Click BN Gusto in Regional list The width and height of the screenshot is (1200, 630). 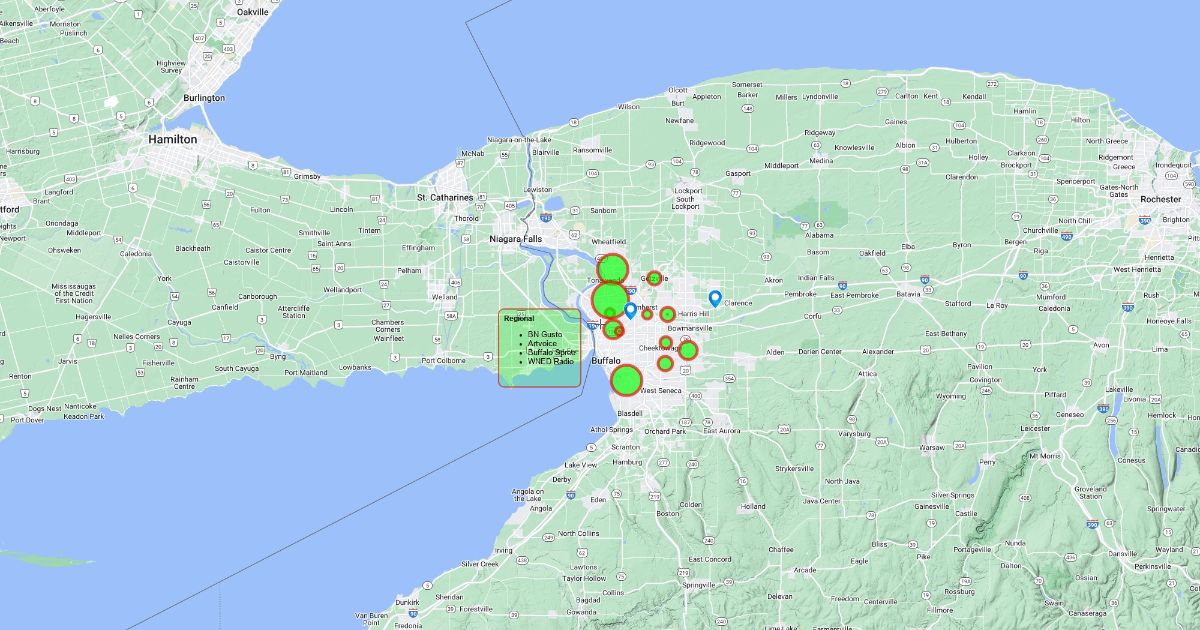pyautogui.click(x=546, y=333)
